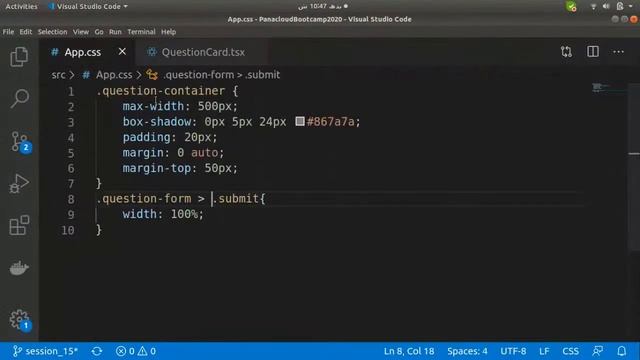The width and height of the screenshot is (640, 360).
Task: Open the File menu
Action: pos(8,32)
